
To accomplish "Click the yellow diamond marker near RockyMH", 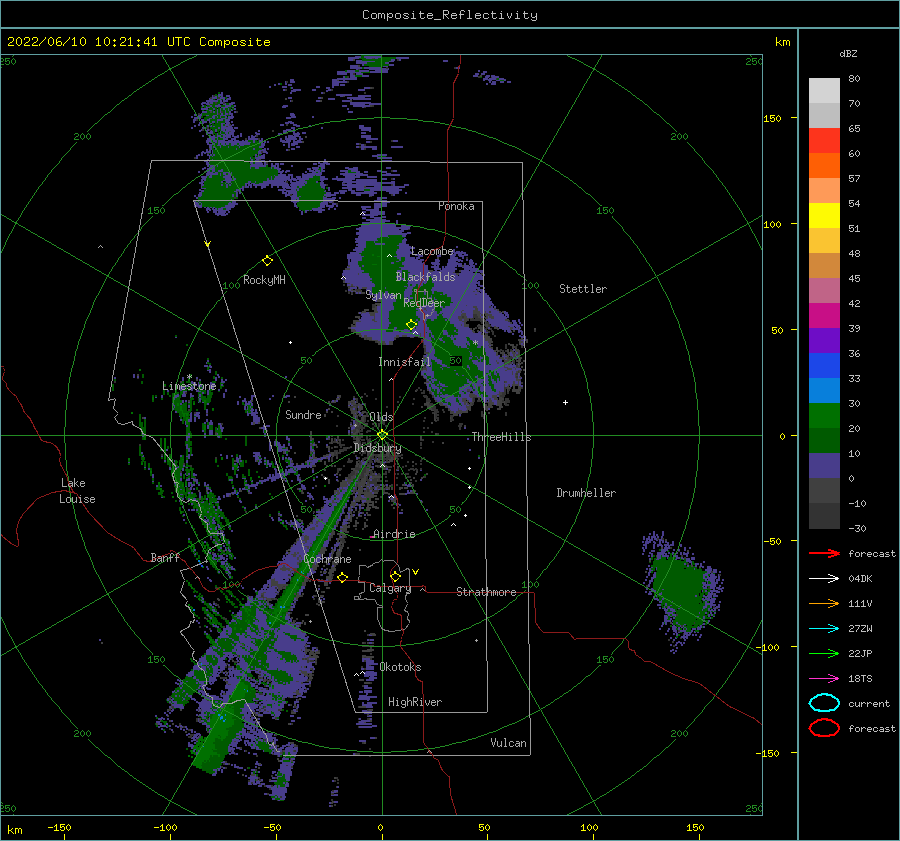I will tap(267, 261).
